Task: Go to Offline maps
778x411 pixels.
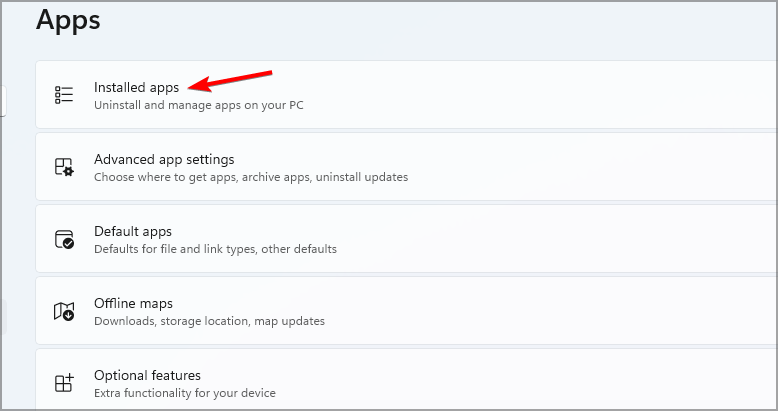Action: 133,303
